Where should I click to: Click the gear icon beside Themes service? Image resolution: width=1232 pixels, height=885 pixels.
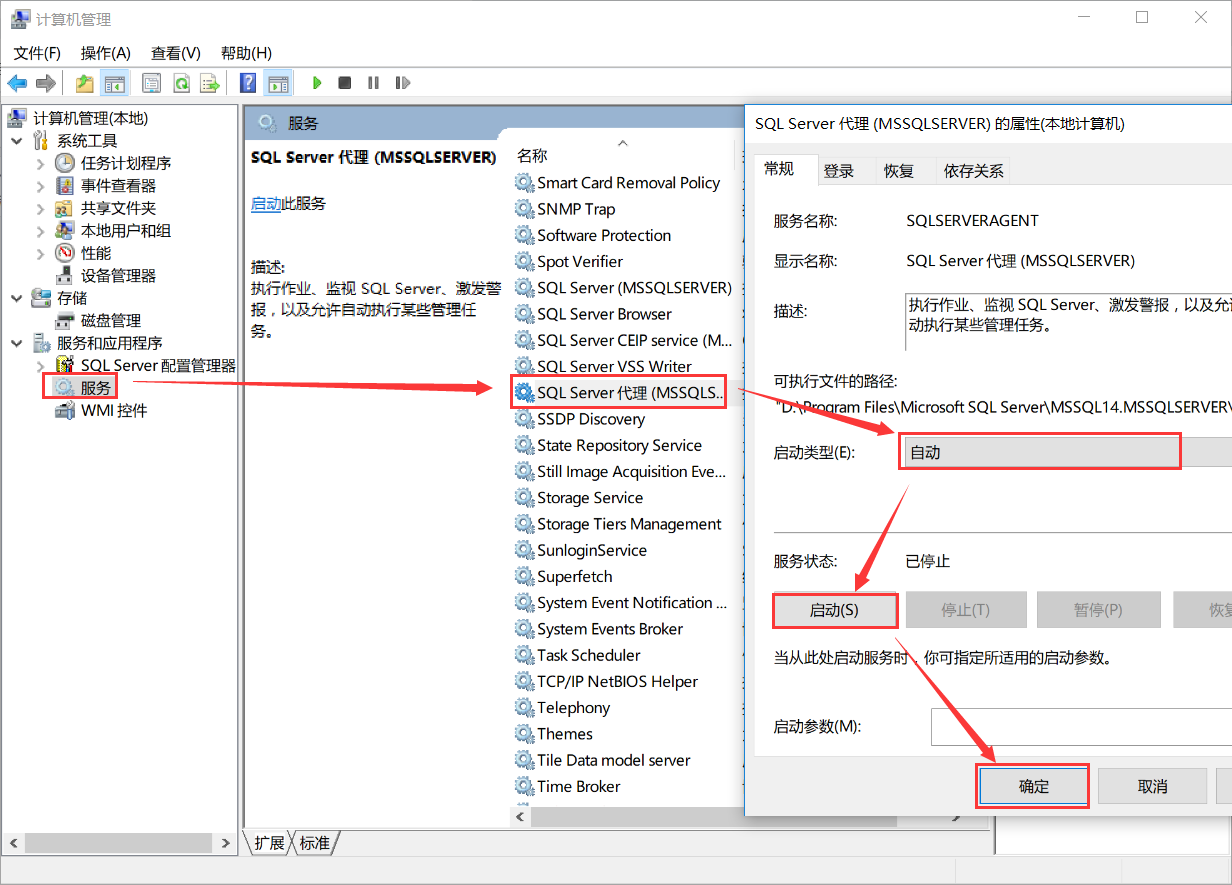click(x=524, y=734)
